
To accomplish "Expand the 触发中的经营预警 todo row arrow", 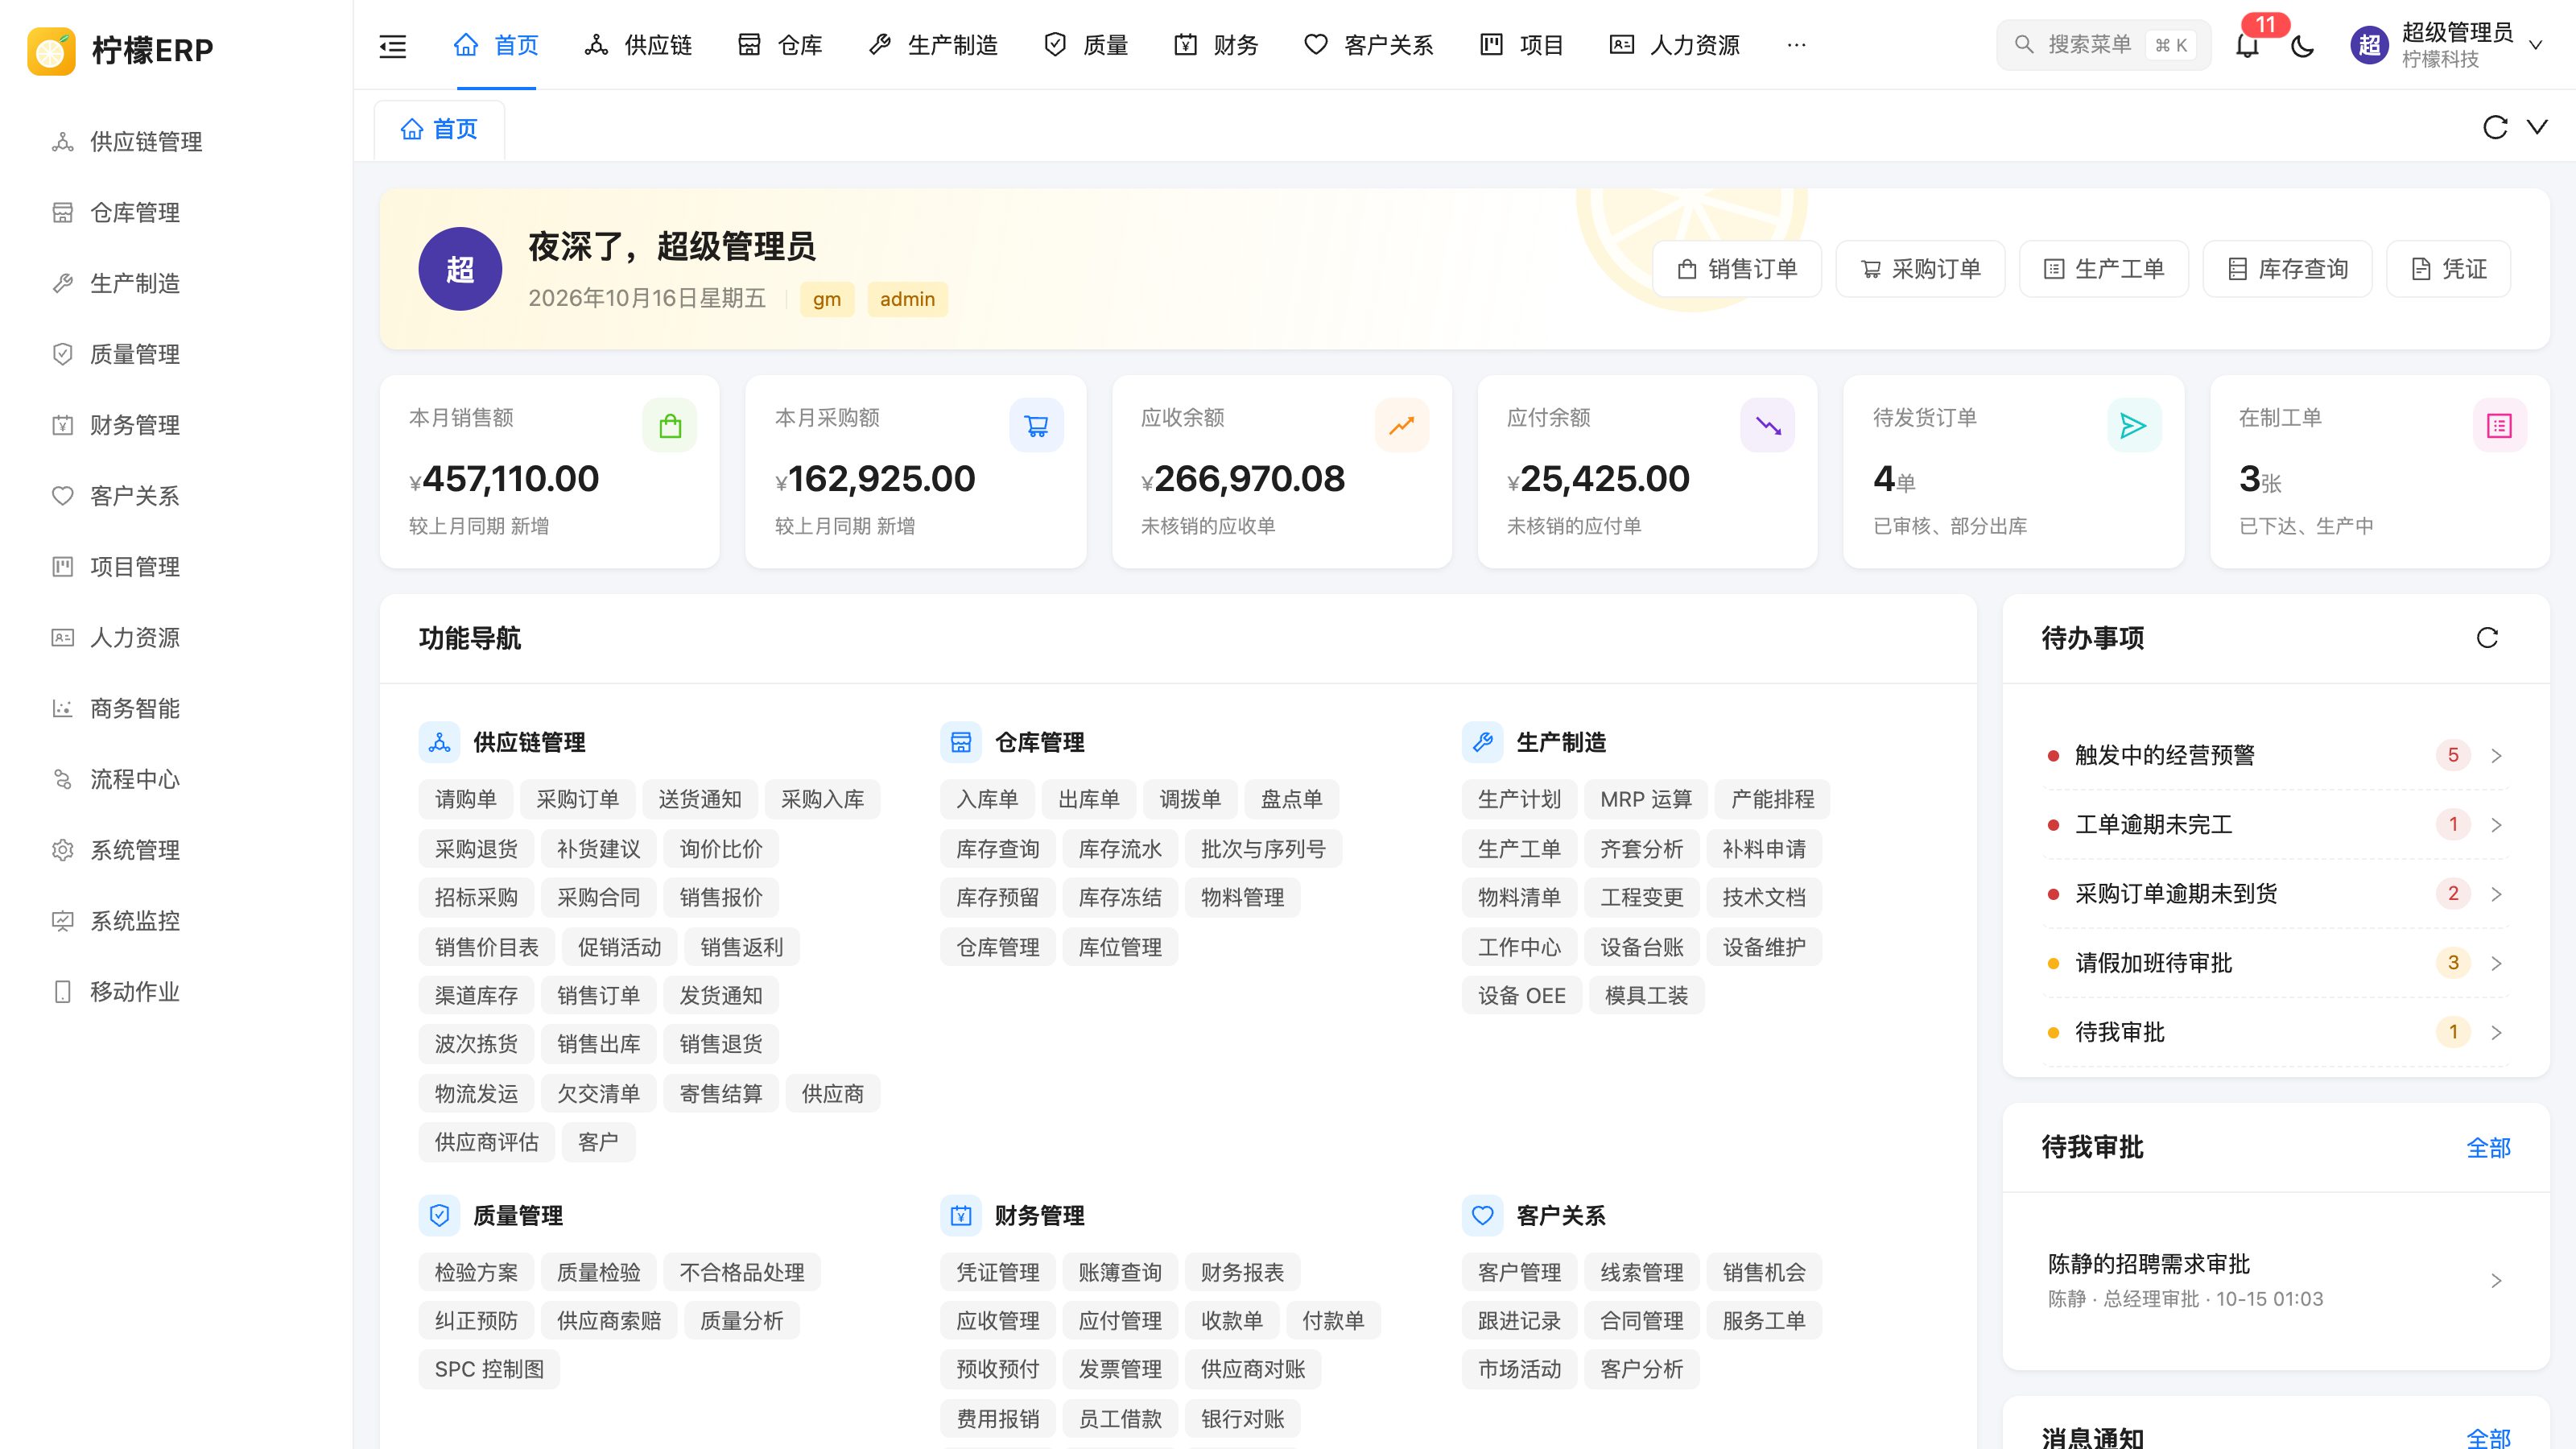I will (2496, 756).
